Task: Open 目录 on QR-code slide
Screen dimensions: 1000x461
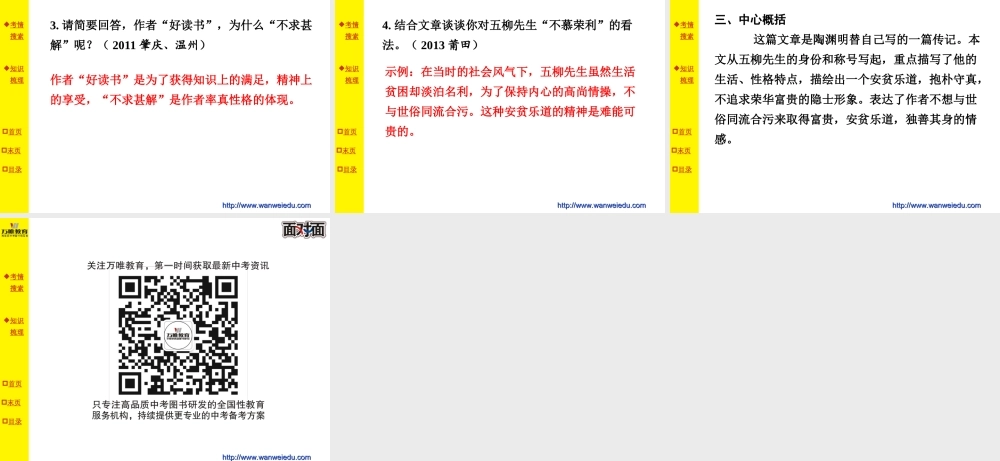Action: (13, 421)
